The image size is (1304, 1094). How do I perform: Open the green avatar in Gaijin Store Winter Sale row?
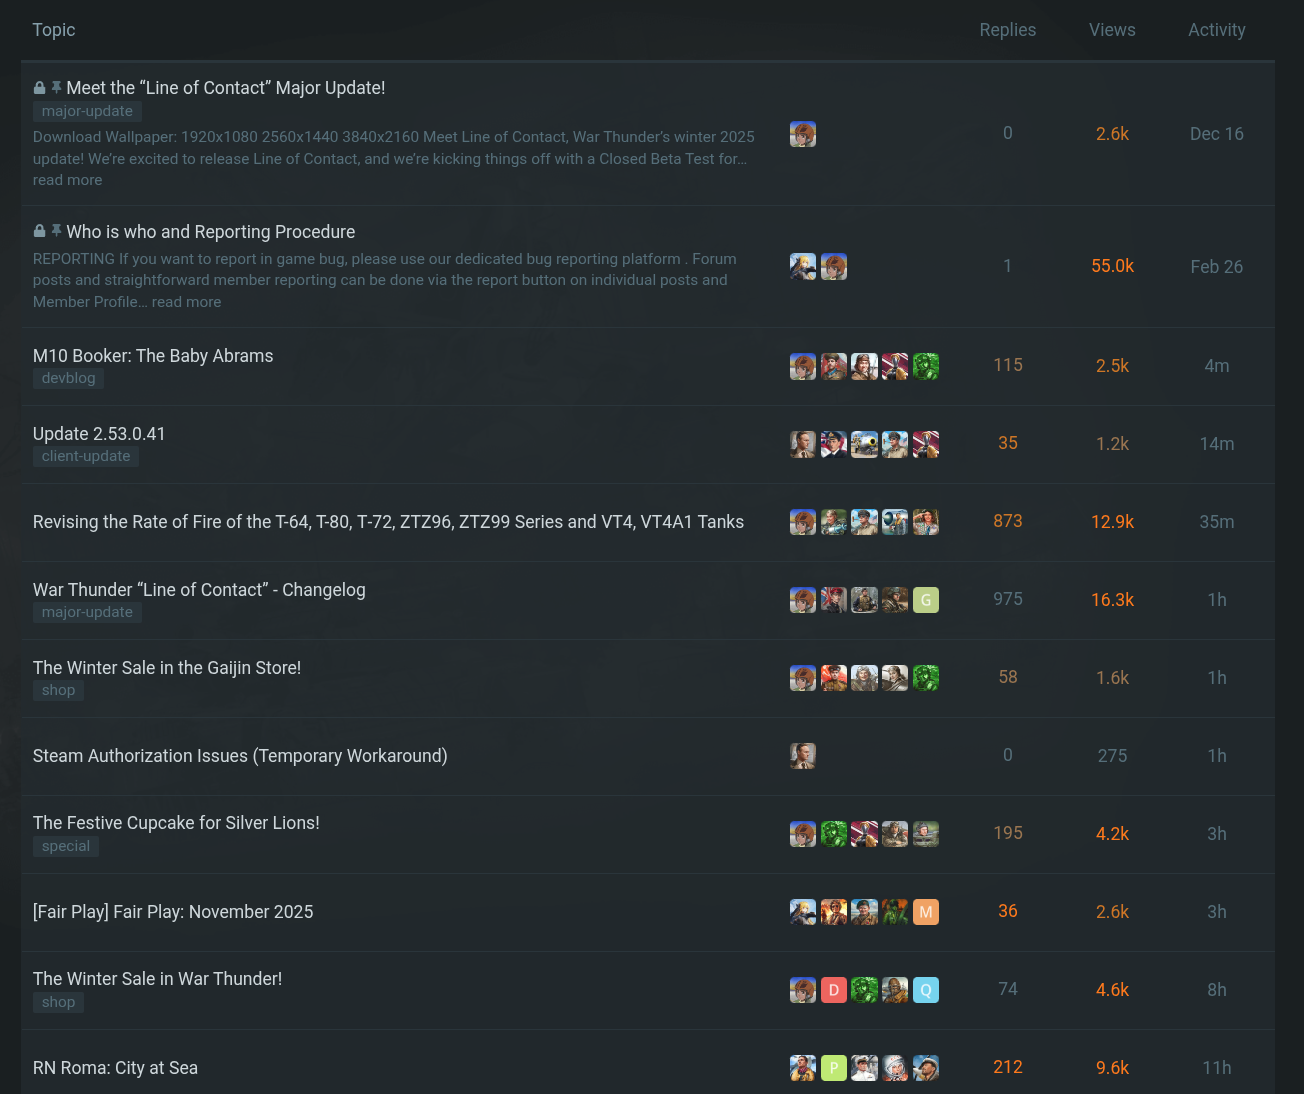coord(926,678)
